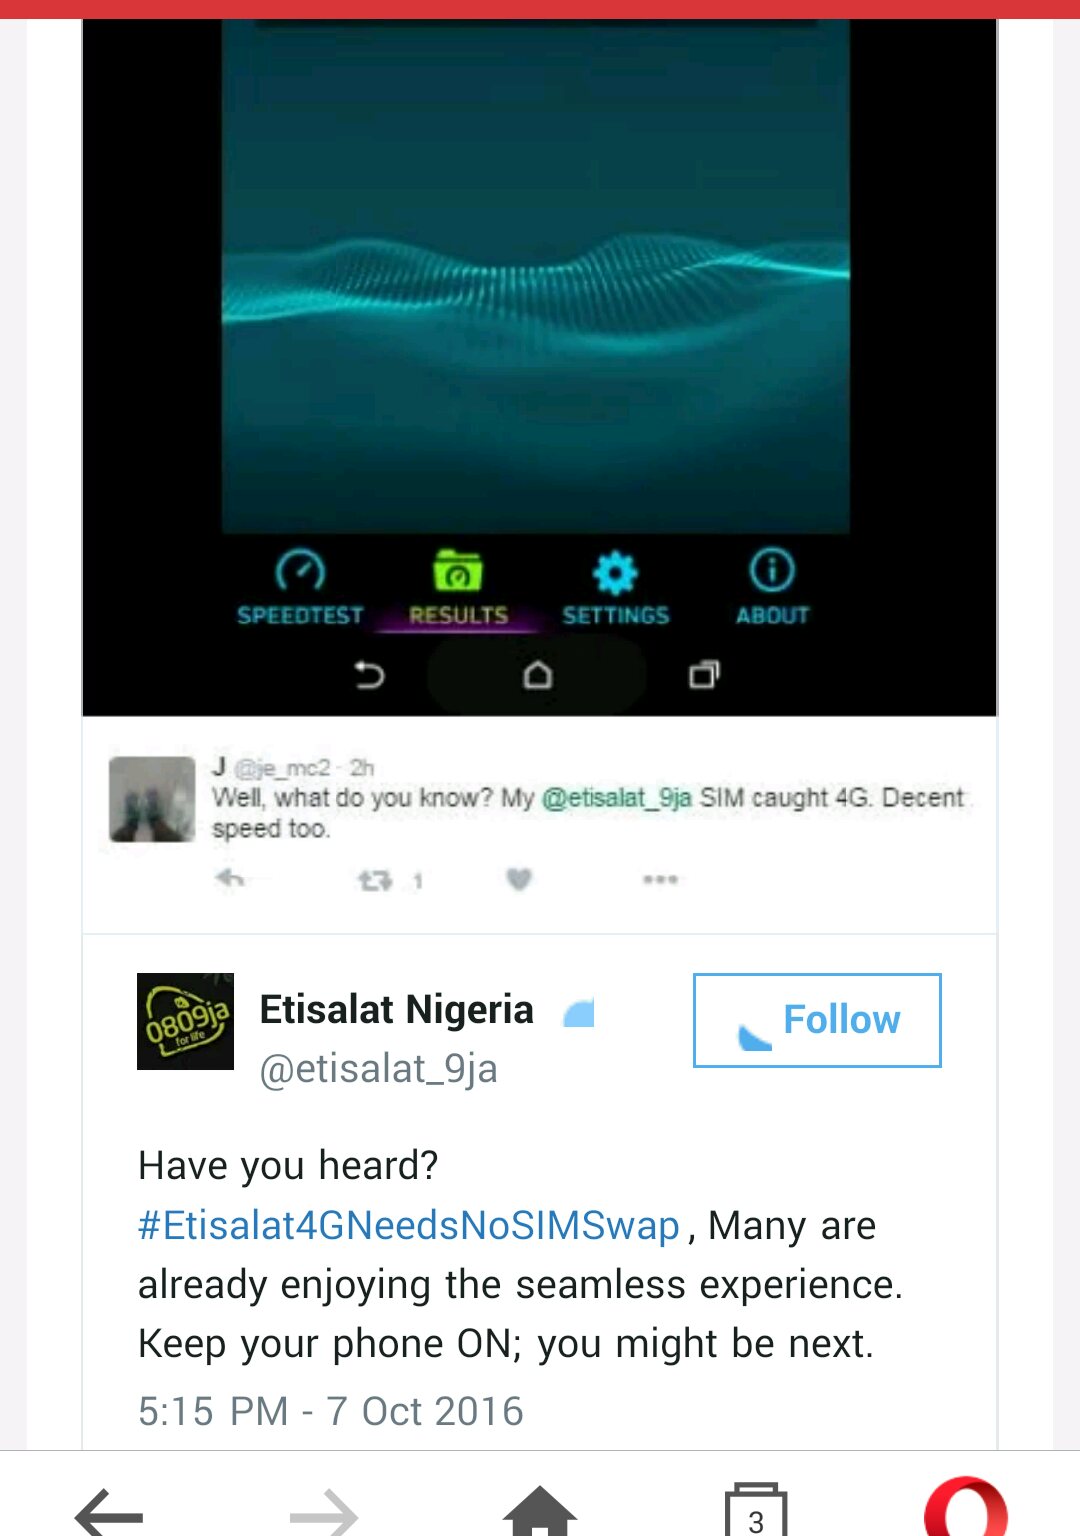Viewport: 1080px width, 1536px height.
Task: Open the @etisalat_9ja mention in the quoted tweet
Action: click(616, 798)
